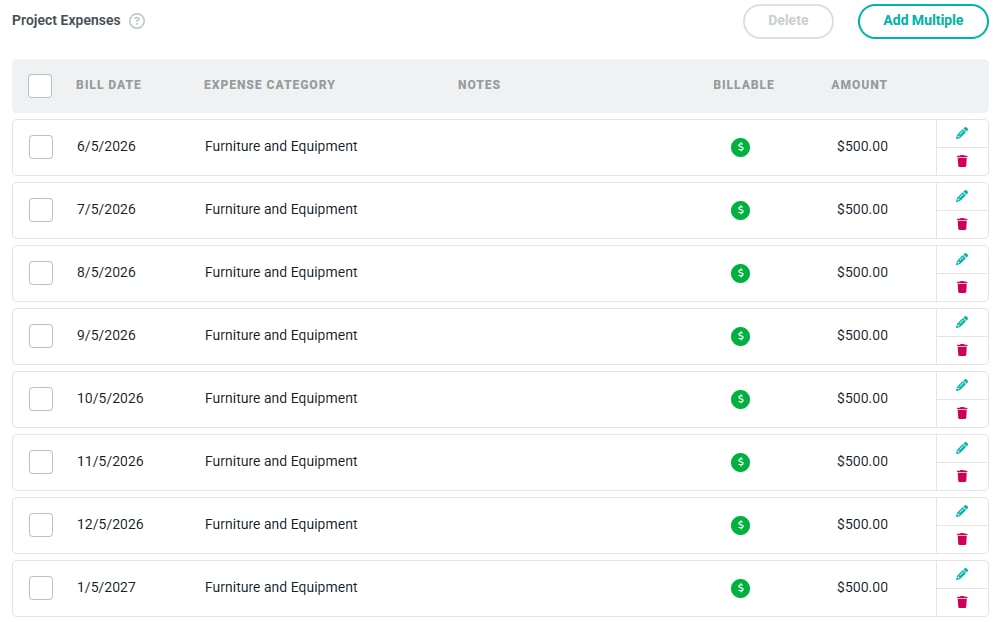Delete the 6/5/2026 expense using trash icon
Viewport: 1002px width, 622px height.
(962, 161)
